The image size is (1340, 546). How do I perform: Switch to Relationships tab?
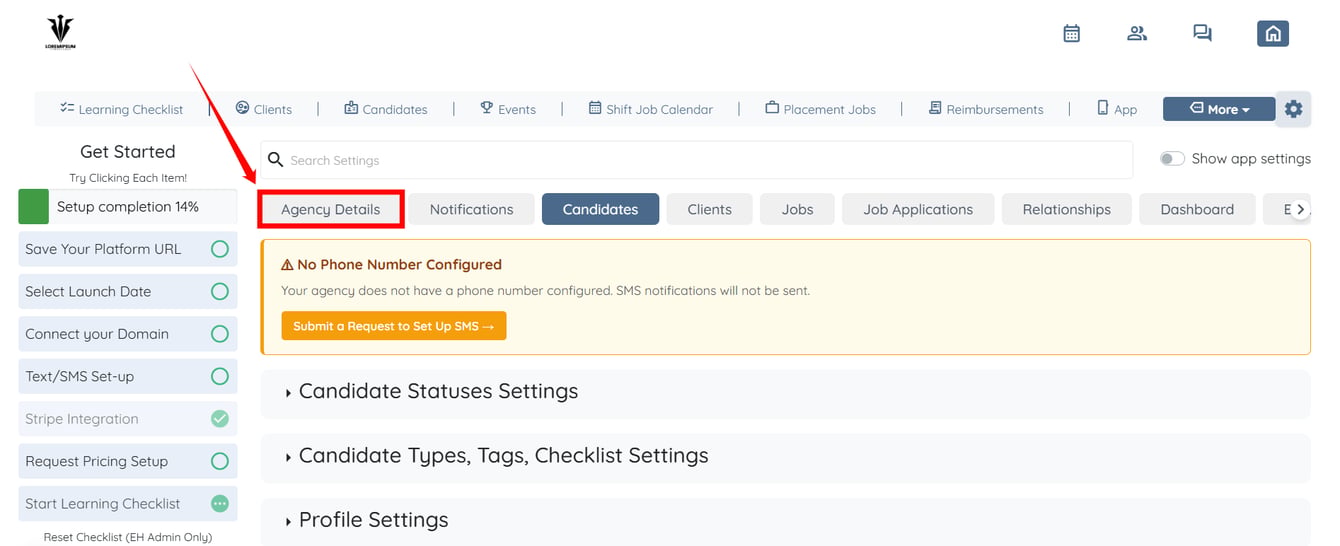pyautogui.click(x=1066, y=209)
